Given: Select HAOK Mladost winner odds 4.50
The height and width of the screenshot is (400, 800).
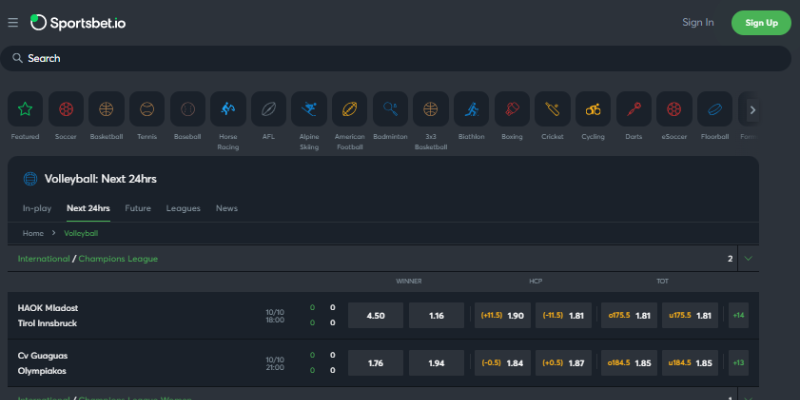Looking at the screenshot, I should point(375,316).
